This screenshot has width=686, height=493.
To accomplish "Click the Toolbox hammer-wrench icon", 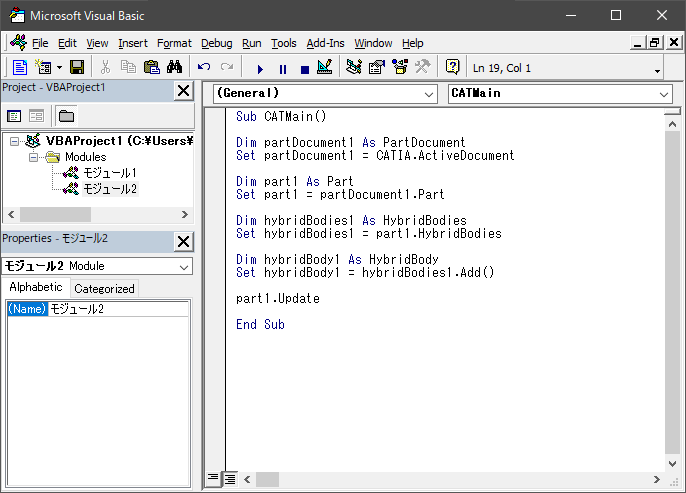I will click(423, 67).
